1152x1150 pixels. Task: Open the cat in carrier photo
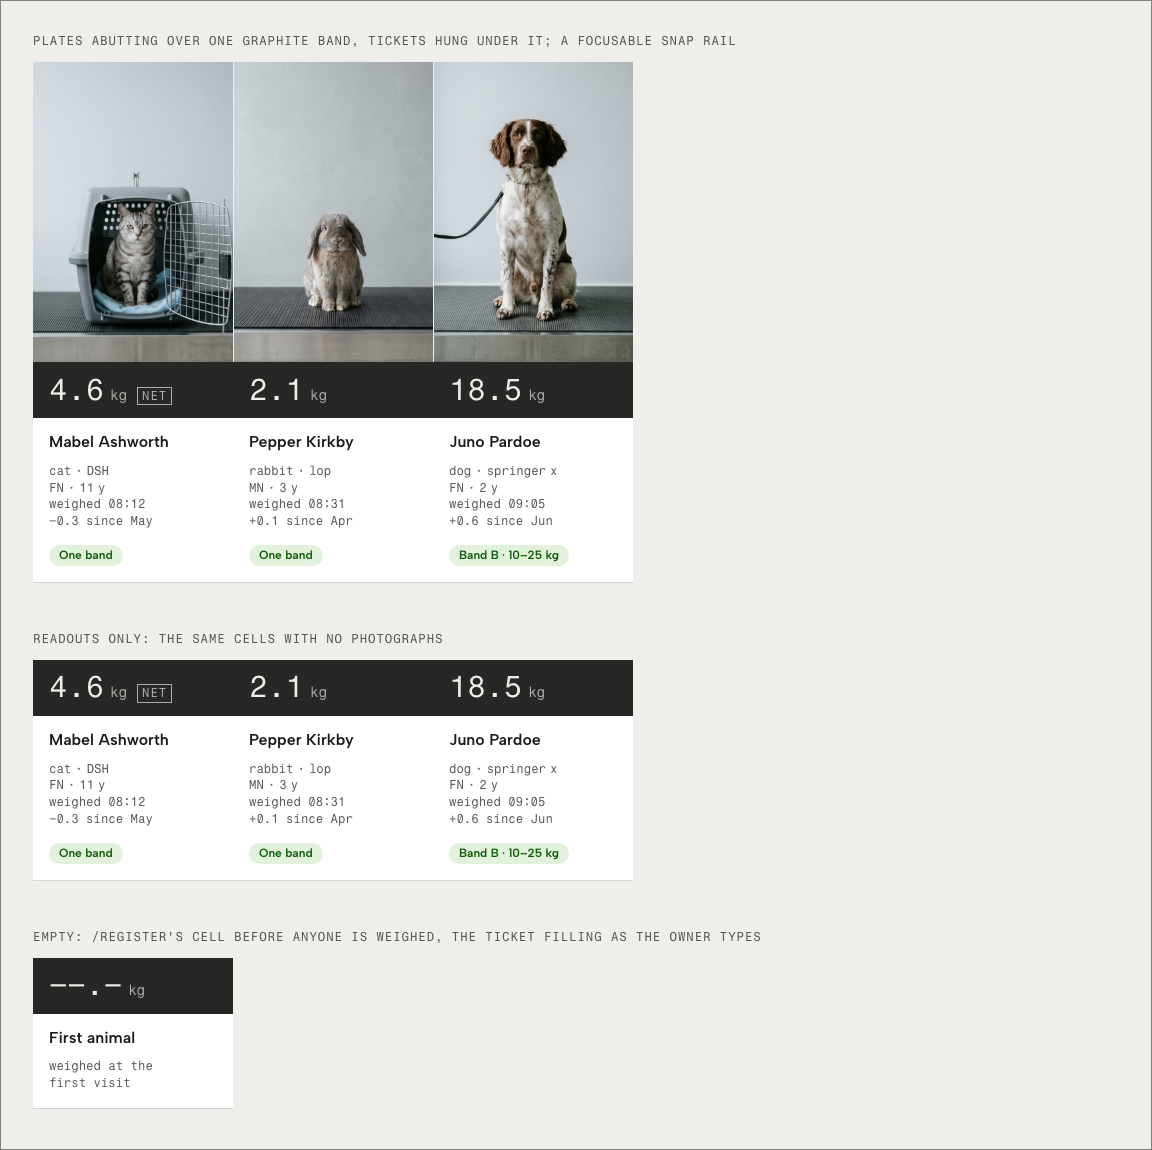(133, 212)
